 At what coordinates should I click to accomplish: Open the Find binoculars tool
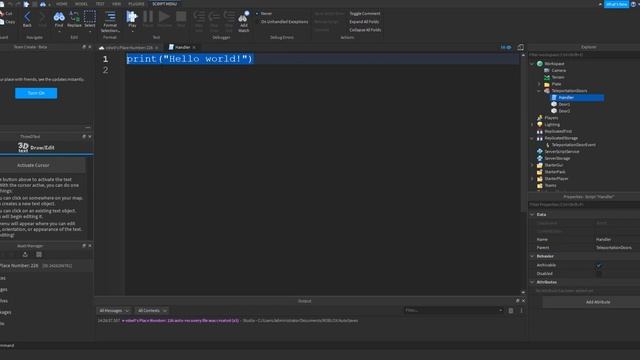coord(59,19)
